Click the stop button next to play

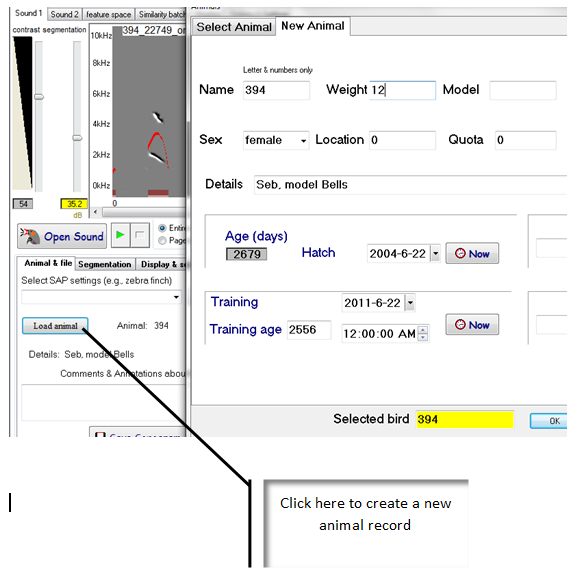coord(140,235)
